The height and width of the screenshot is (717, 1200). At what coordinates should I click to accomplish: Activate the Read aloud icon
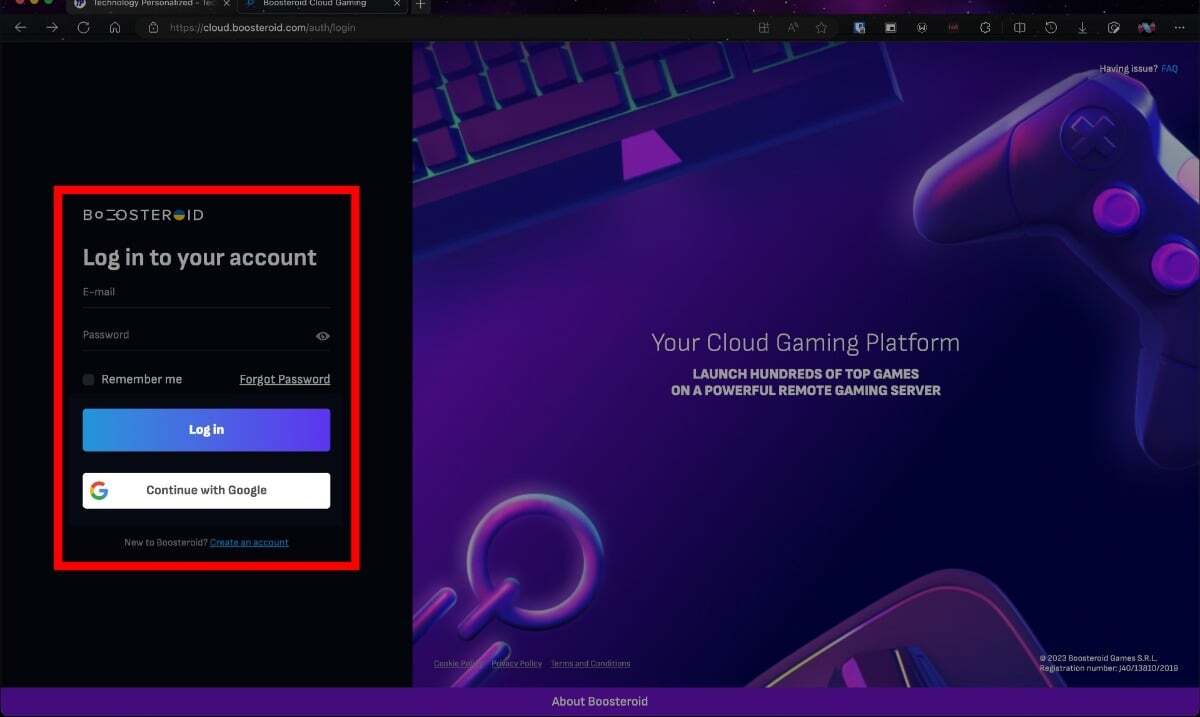pyautogui.click(x=792, y=28)
